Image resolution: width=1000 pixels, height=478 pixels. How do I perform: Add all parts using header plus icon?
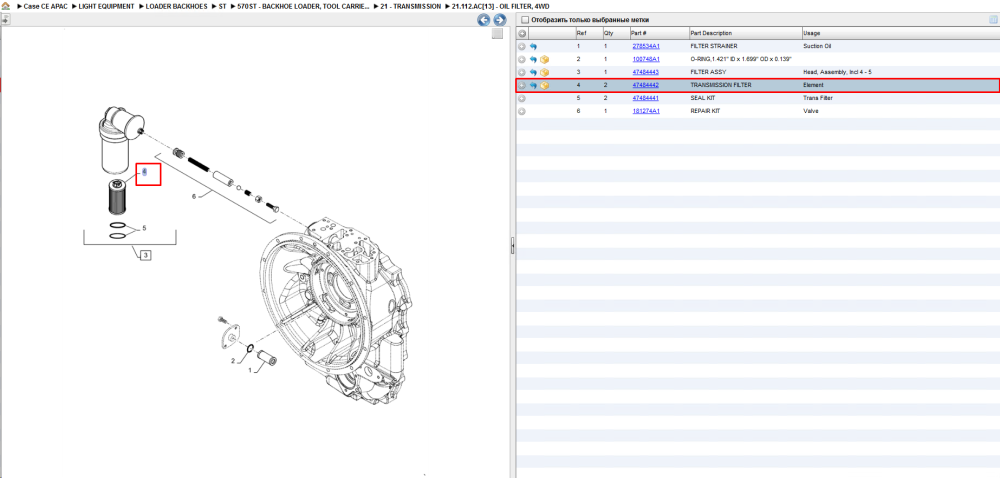[521, 33]
